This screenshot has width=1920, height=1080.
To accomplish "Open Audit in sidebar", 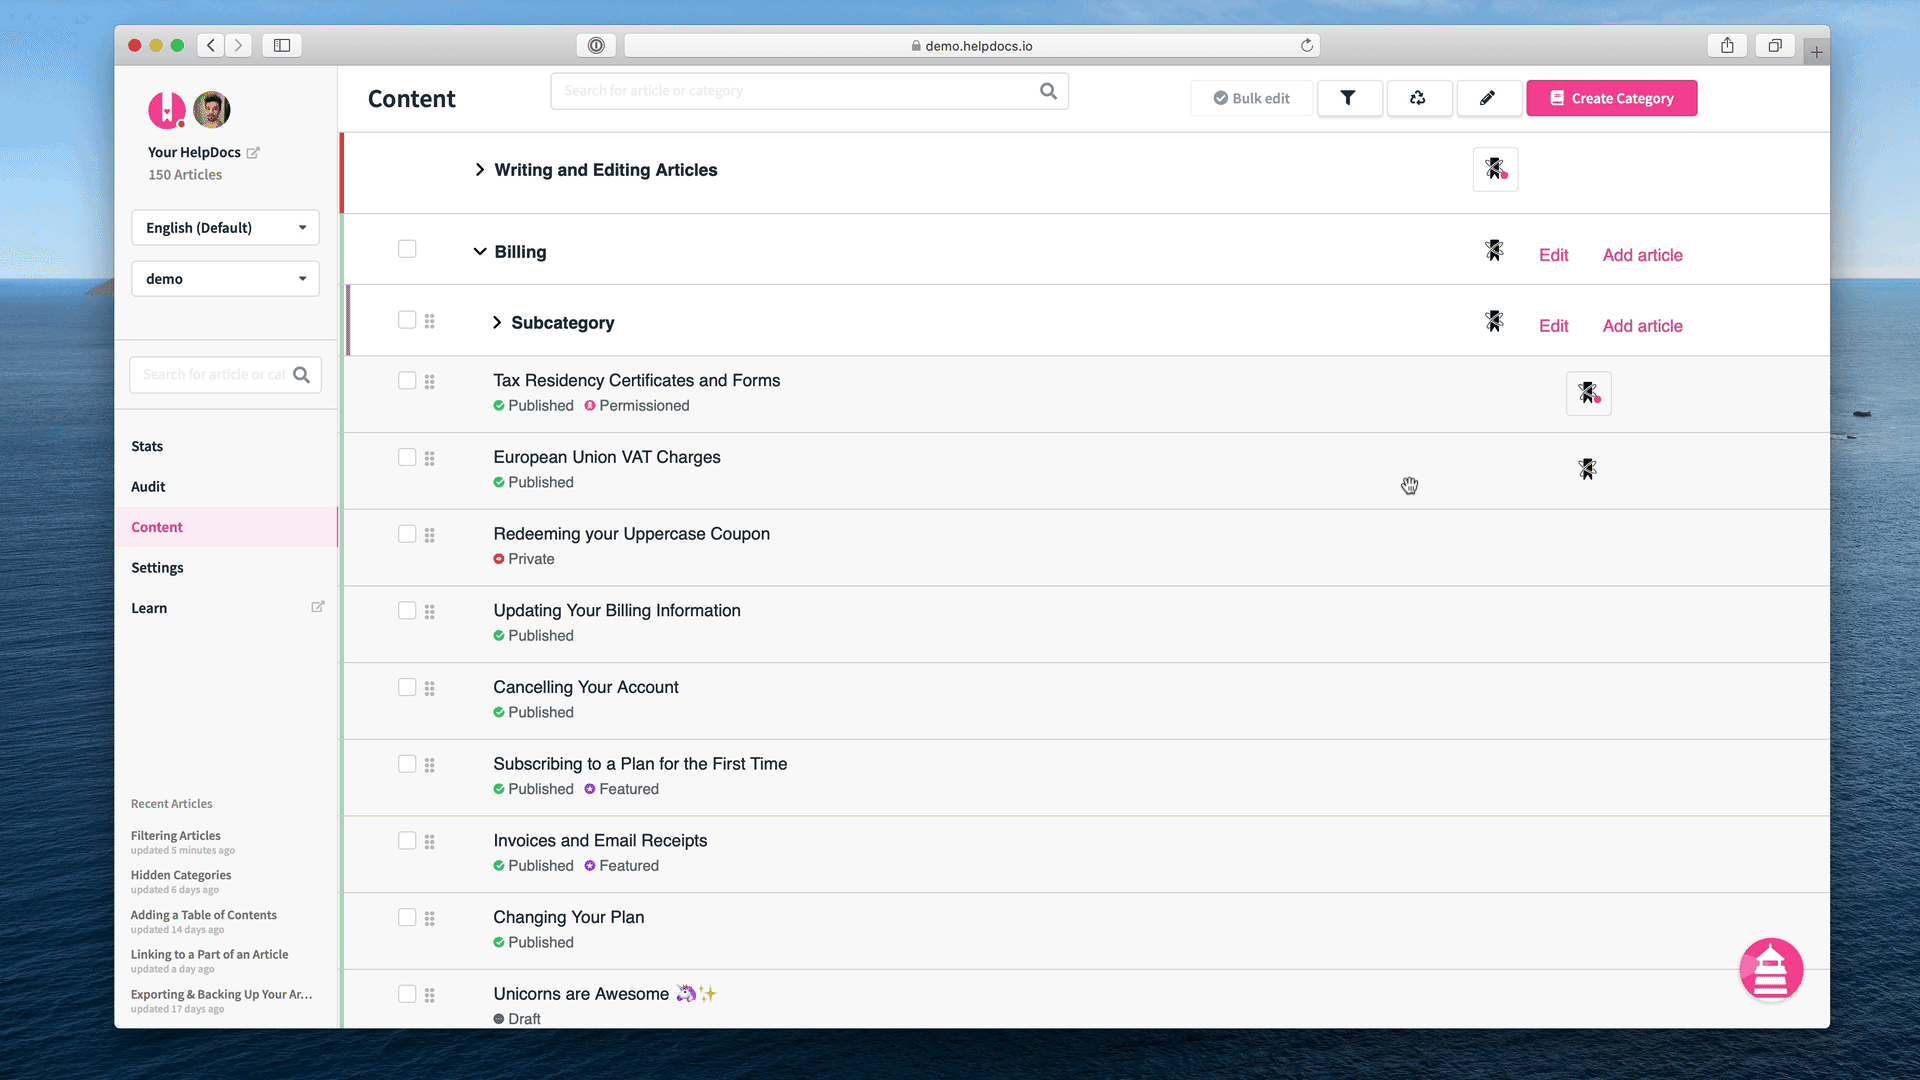I will pos(148,487).
